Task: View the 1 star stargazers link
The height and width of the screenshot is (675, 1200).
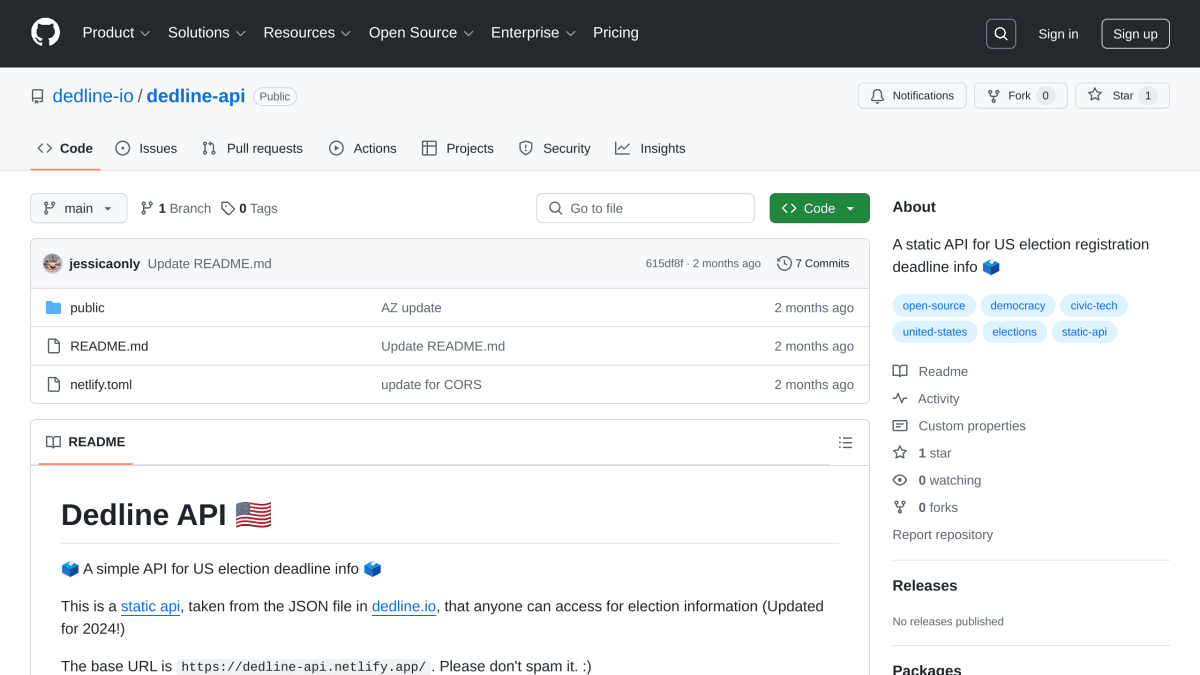Action: click(922, 453)
